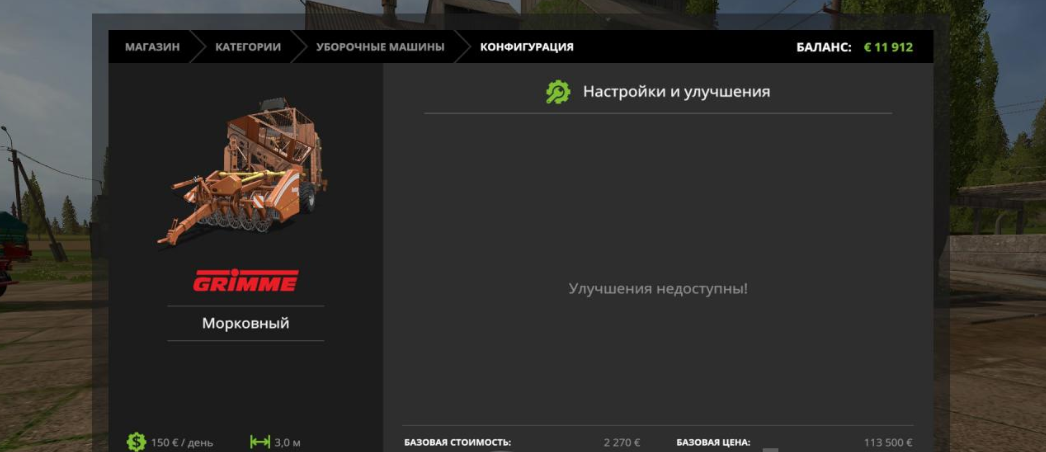This screenshot has height=452, width=1046.
Task: Go back to the Магазин breadcrumb
Action: pyautogui.click(x=152, y=47)
